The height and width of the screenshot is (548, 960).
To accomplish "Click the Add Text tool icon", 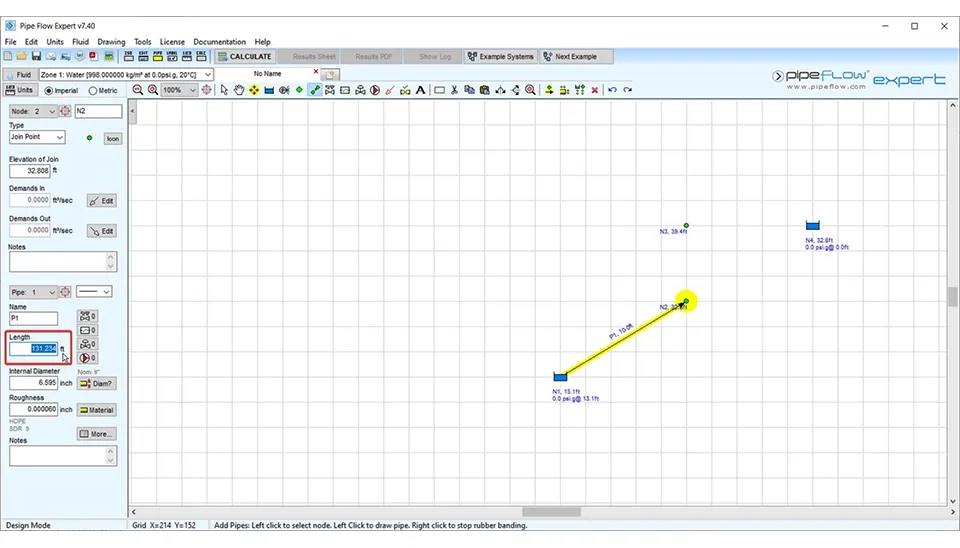I will click(x=420, y=90).
